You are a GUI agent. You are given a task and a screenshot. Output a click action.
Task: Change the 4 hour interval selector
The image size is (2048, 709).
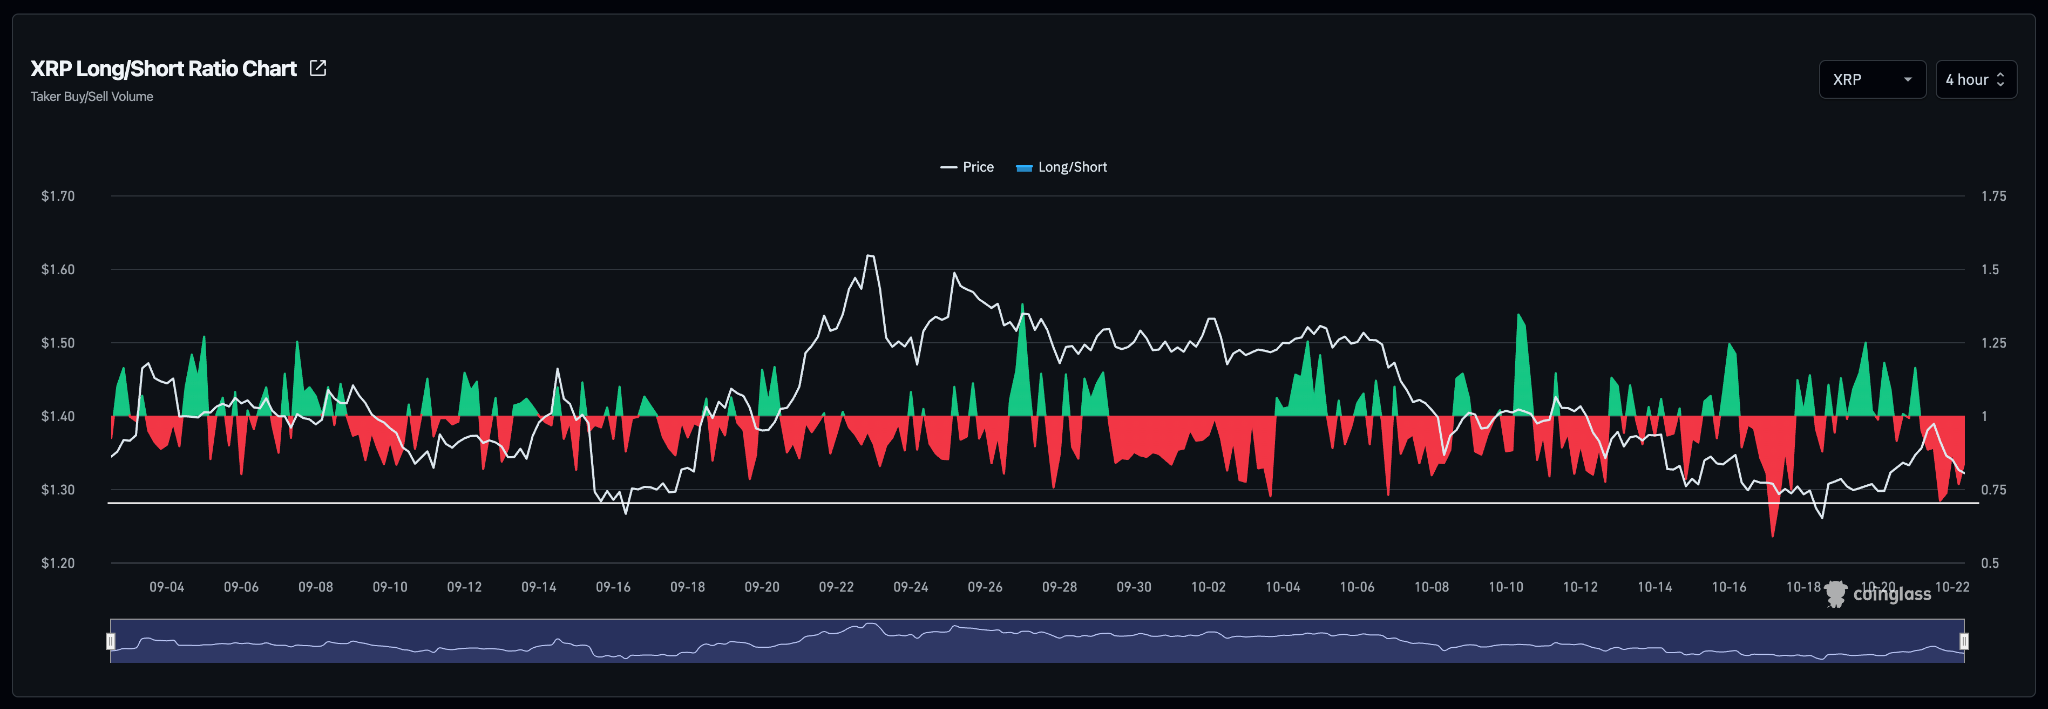1976,80
